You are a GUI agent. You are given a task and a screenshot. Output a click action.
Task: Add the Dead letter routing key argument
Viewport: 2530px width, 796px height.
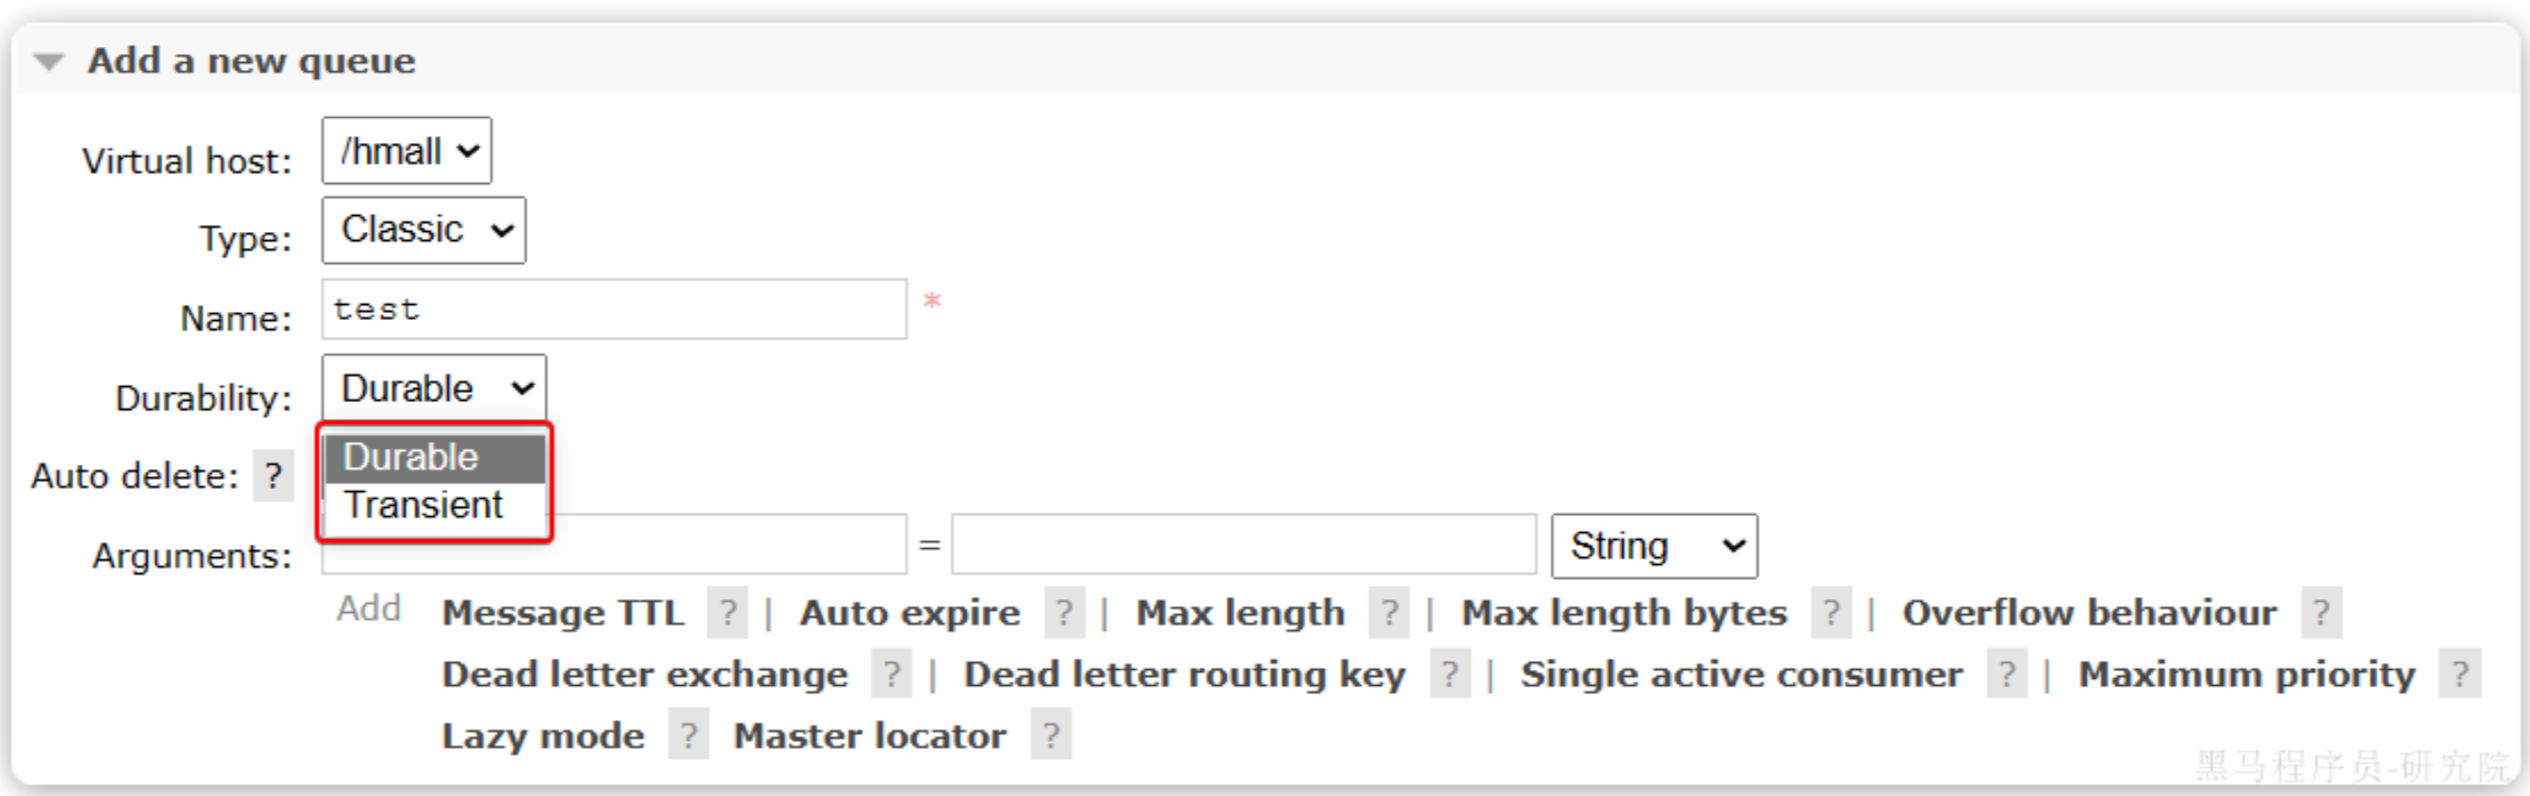(x=1184, y=675)
